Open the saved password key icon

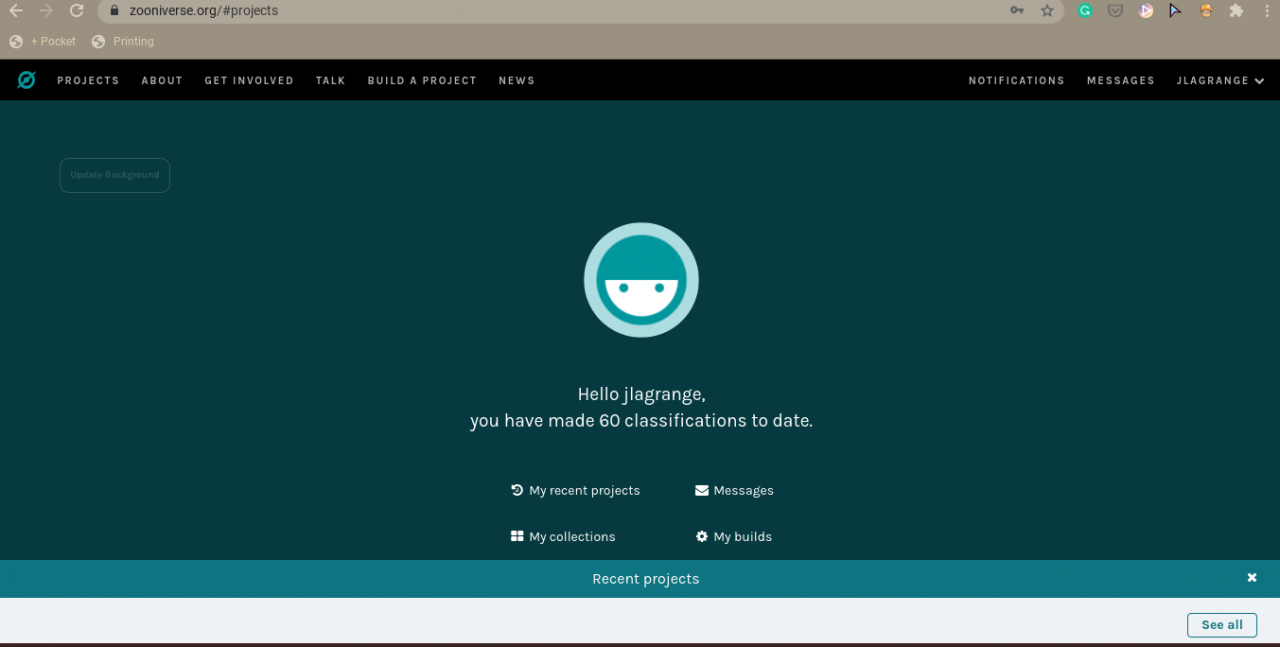[x=1017, y=11]
